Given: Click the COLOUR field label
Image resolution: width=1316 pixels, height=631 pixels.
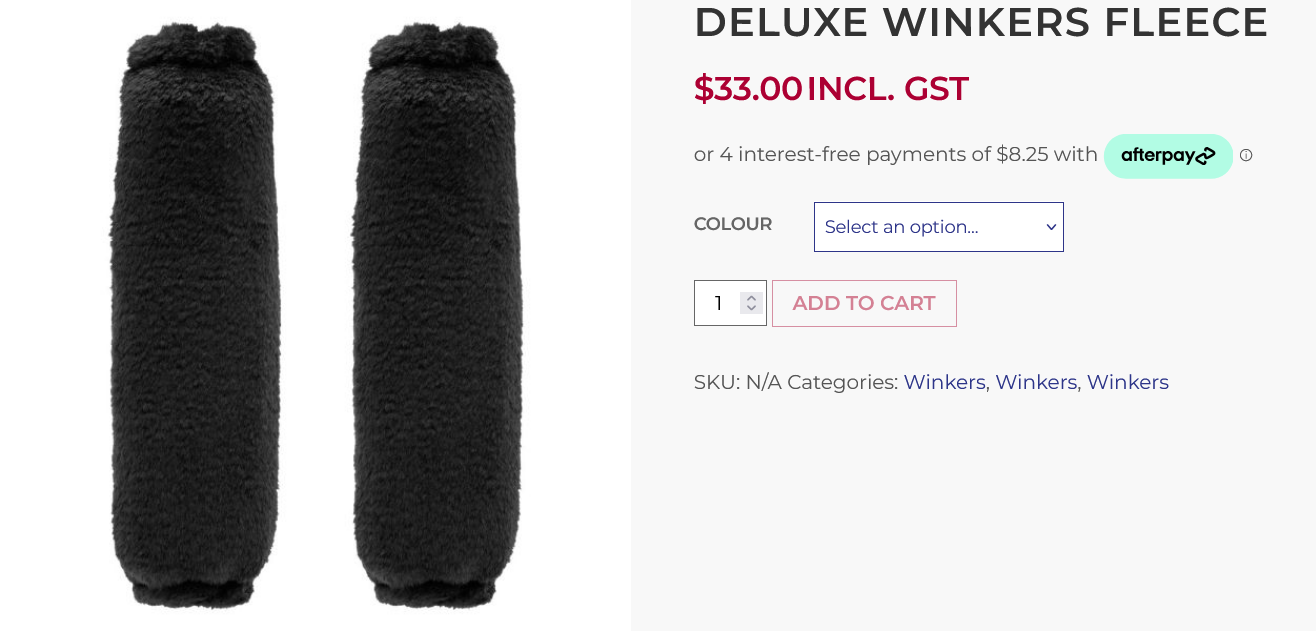Looking at the screenshot, I should (x=732, y=224).
